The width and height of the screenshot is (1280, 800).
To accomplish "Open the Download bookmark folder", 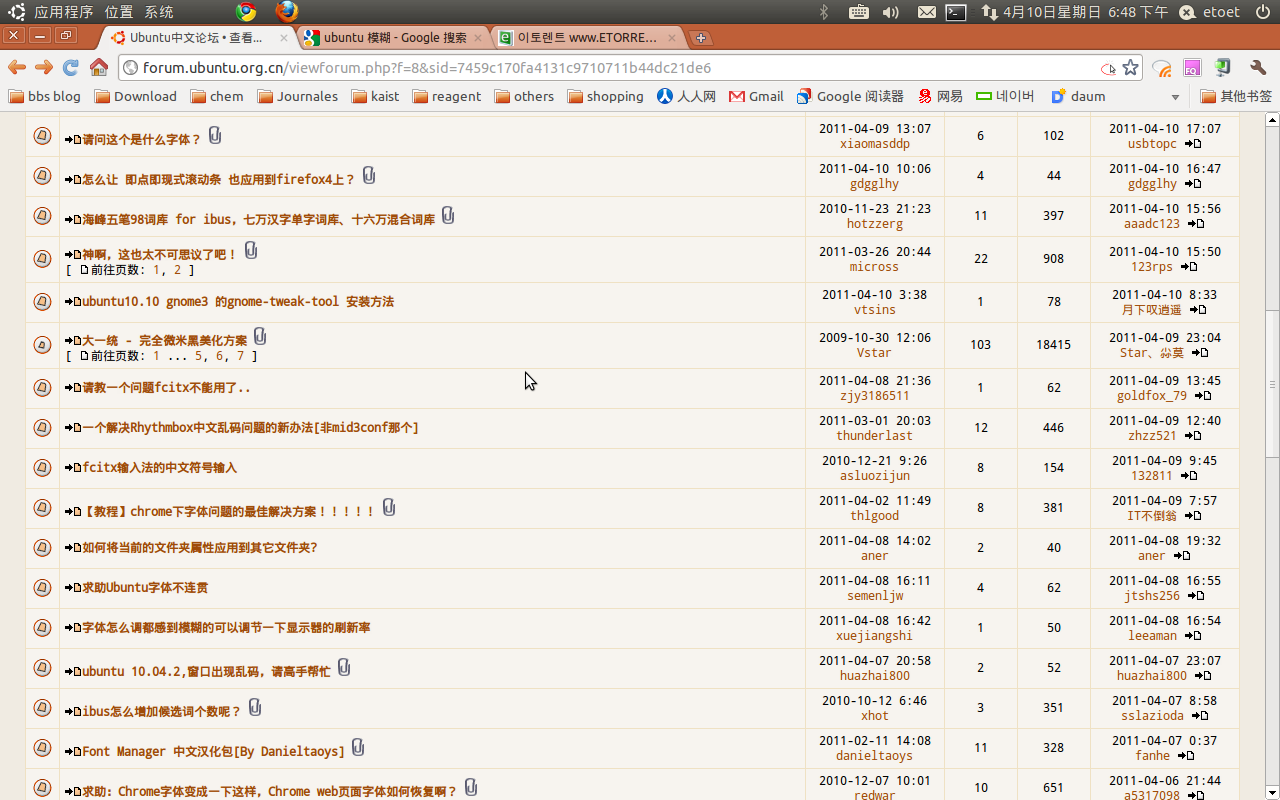I will (135, 96).
